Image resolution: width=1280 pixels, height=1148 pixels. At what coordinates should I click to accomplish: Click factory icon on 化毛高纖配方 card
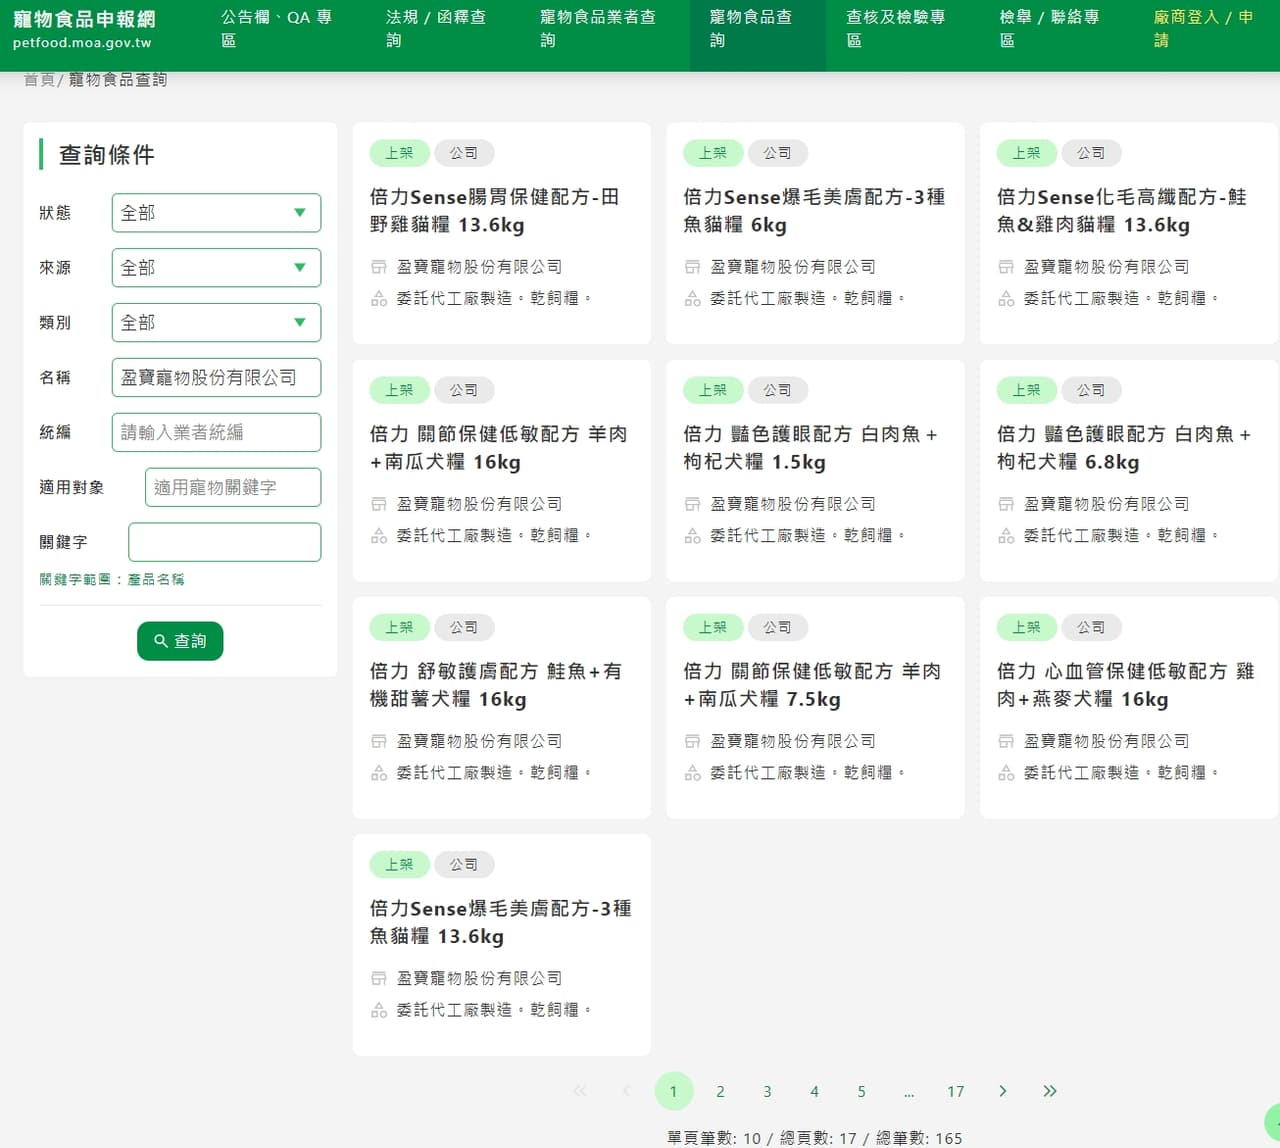1006,298
